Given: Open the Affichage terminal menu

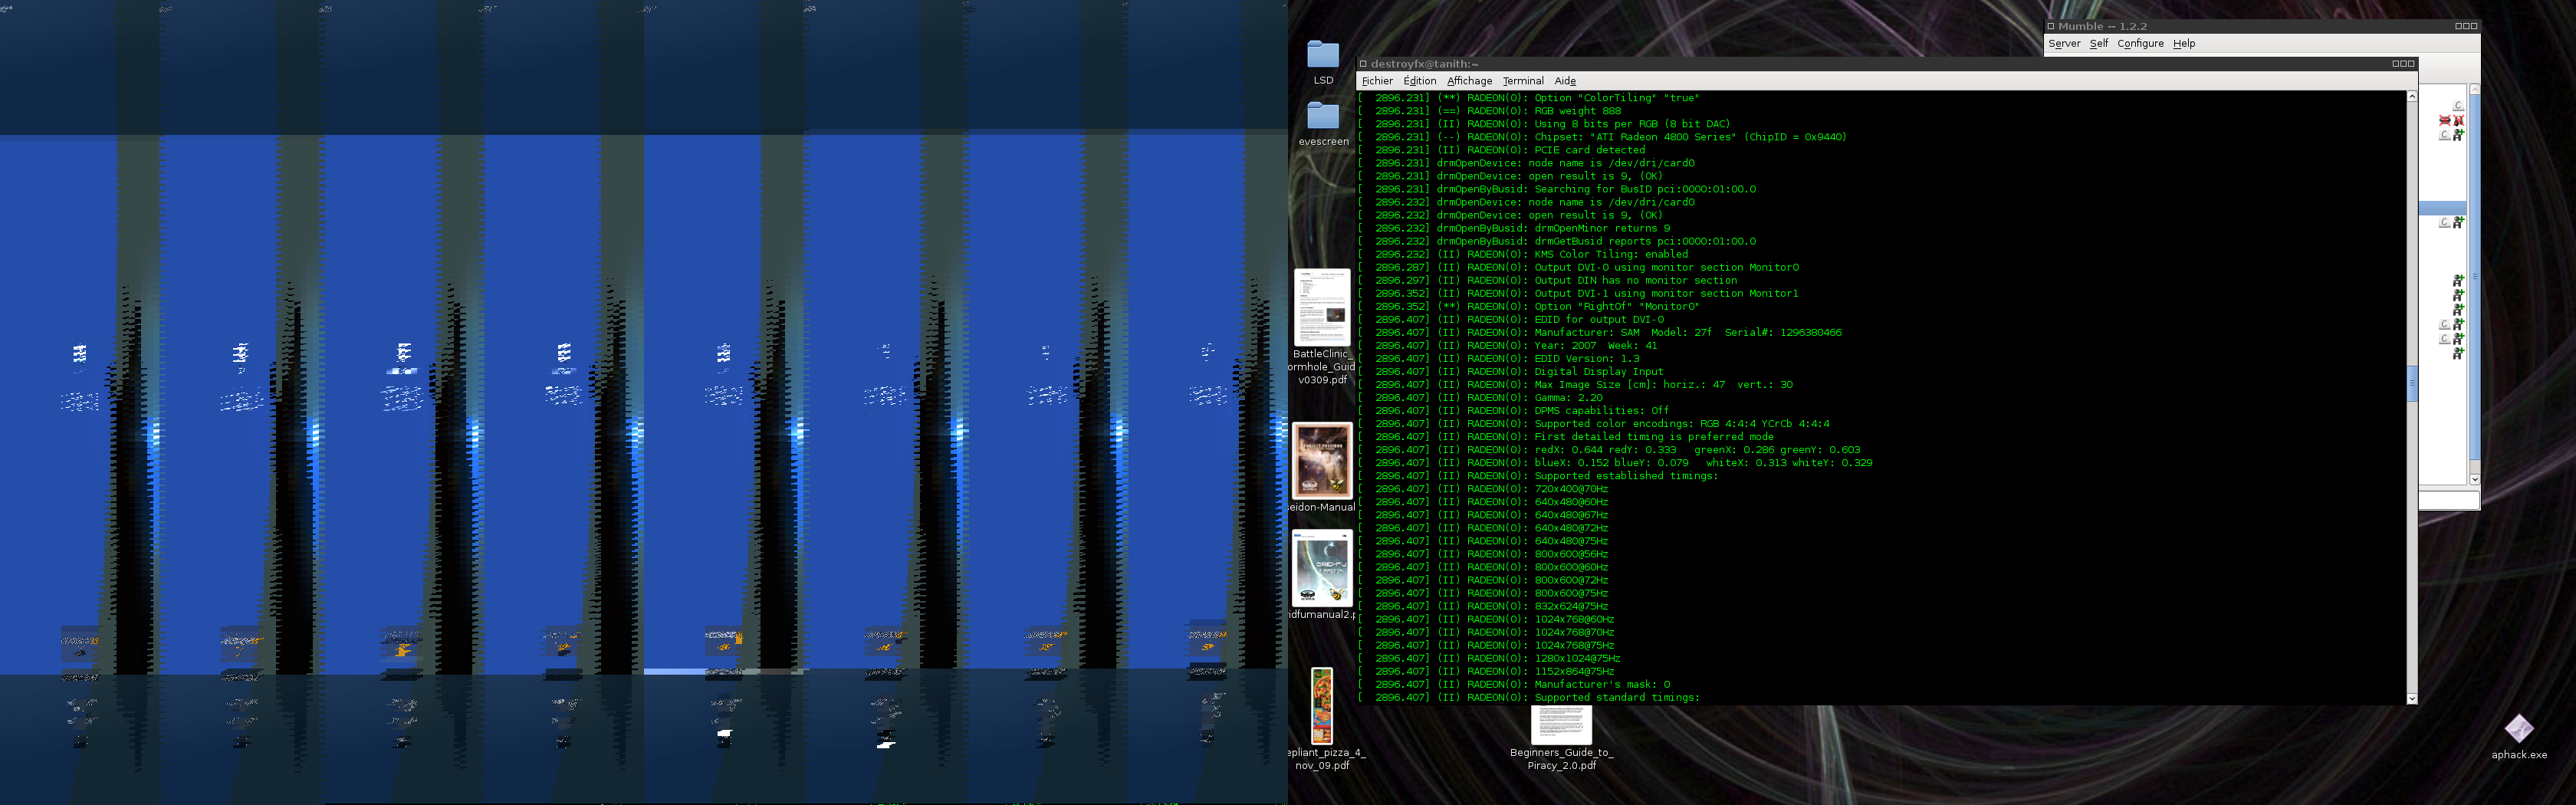Looking at the screenshot, I should coord(1469,81).
